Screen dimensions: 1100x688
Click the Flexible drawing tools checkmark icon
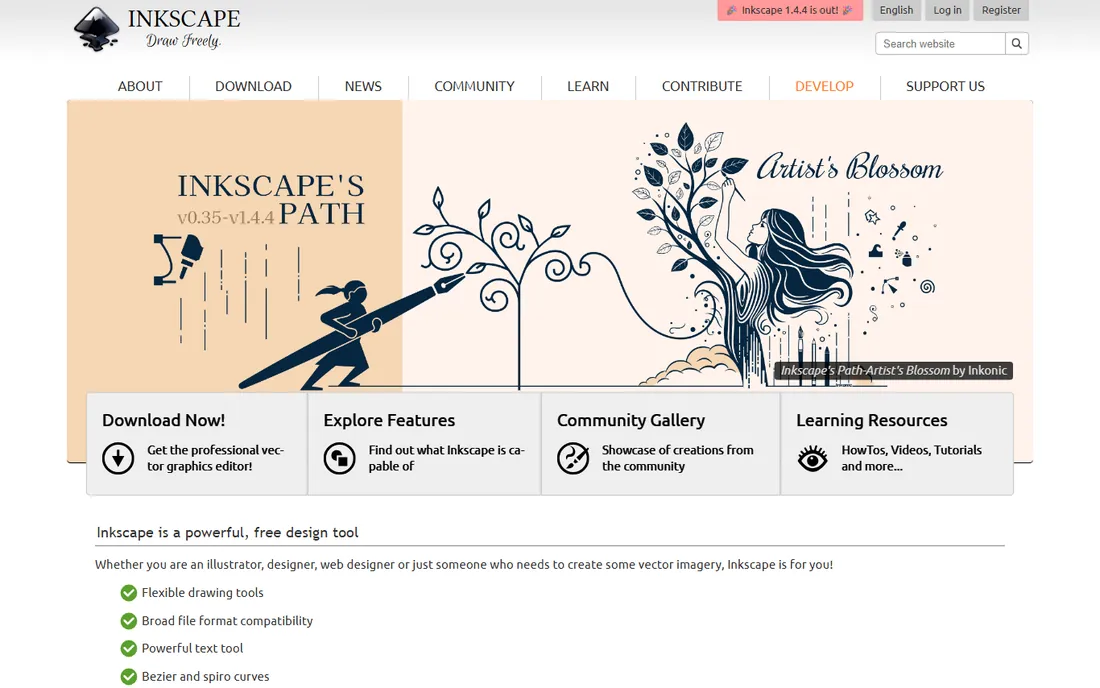[128, 593]
